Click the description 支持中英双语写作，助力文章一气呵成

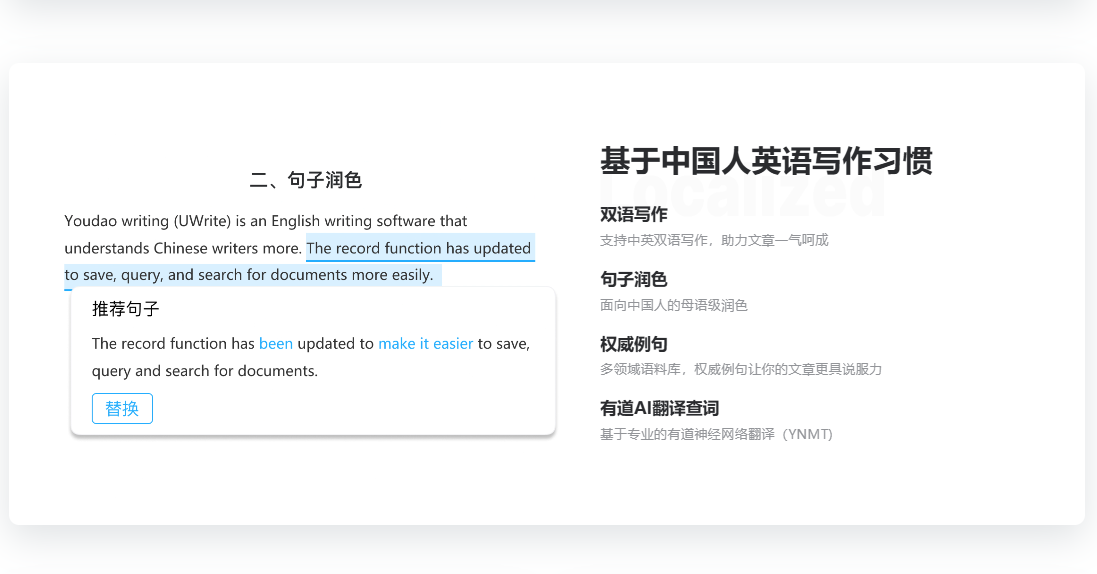[x=714, y=241]
